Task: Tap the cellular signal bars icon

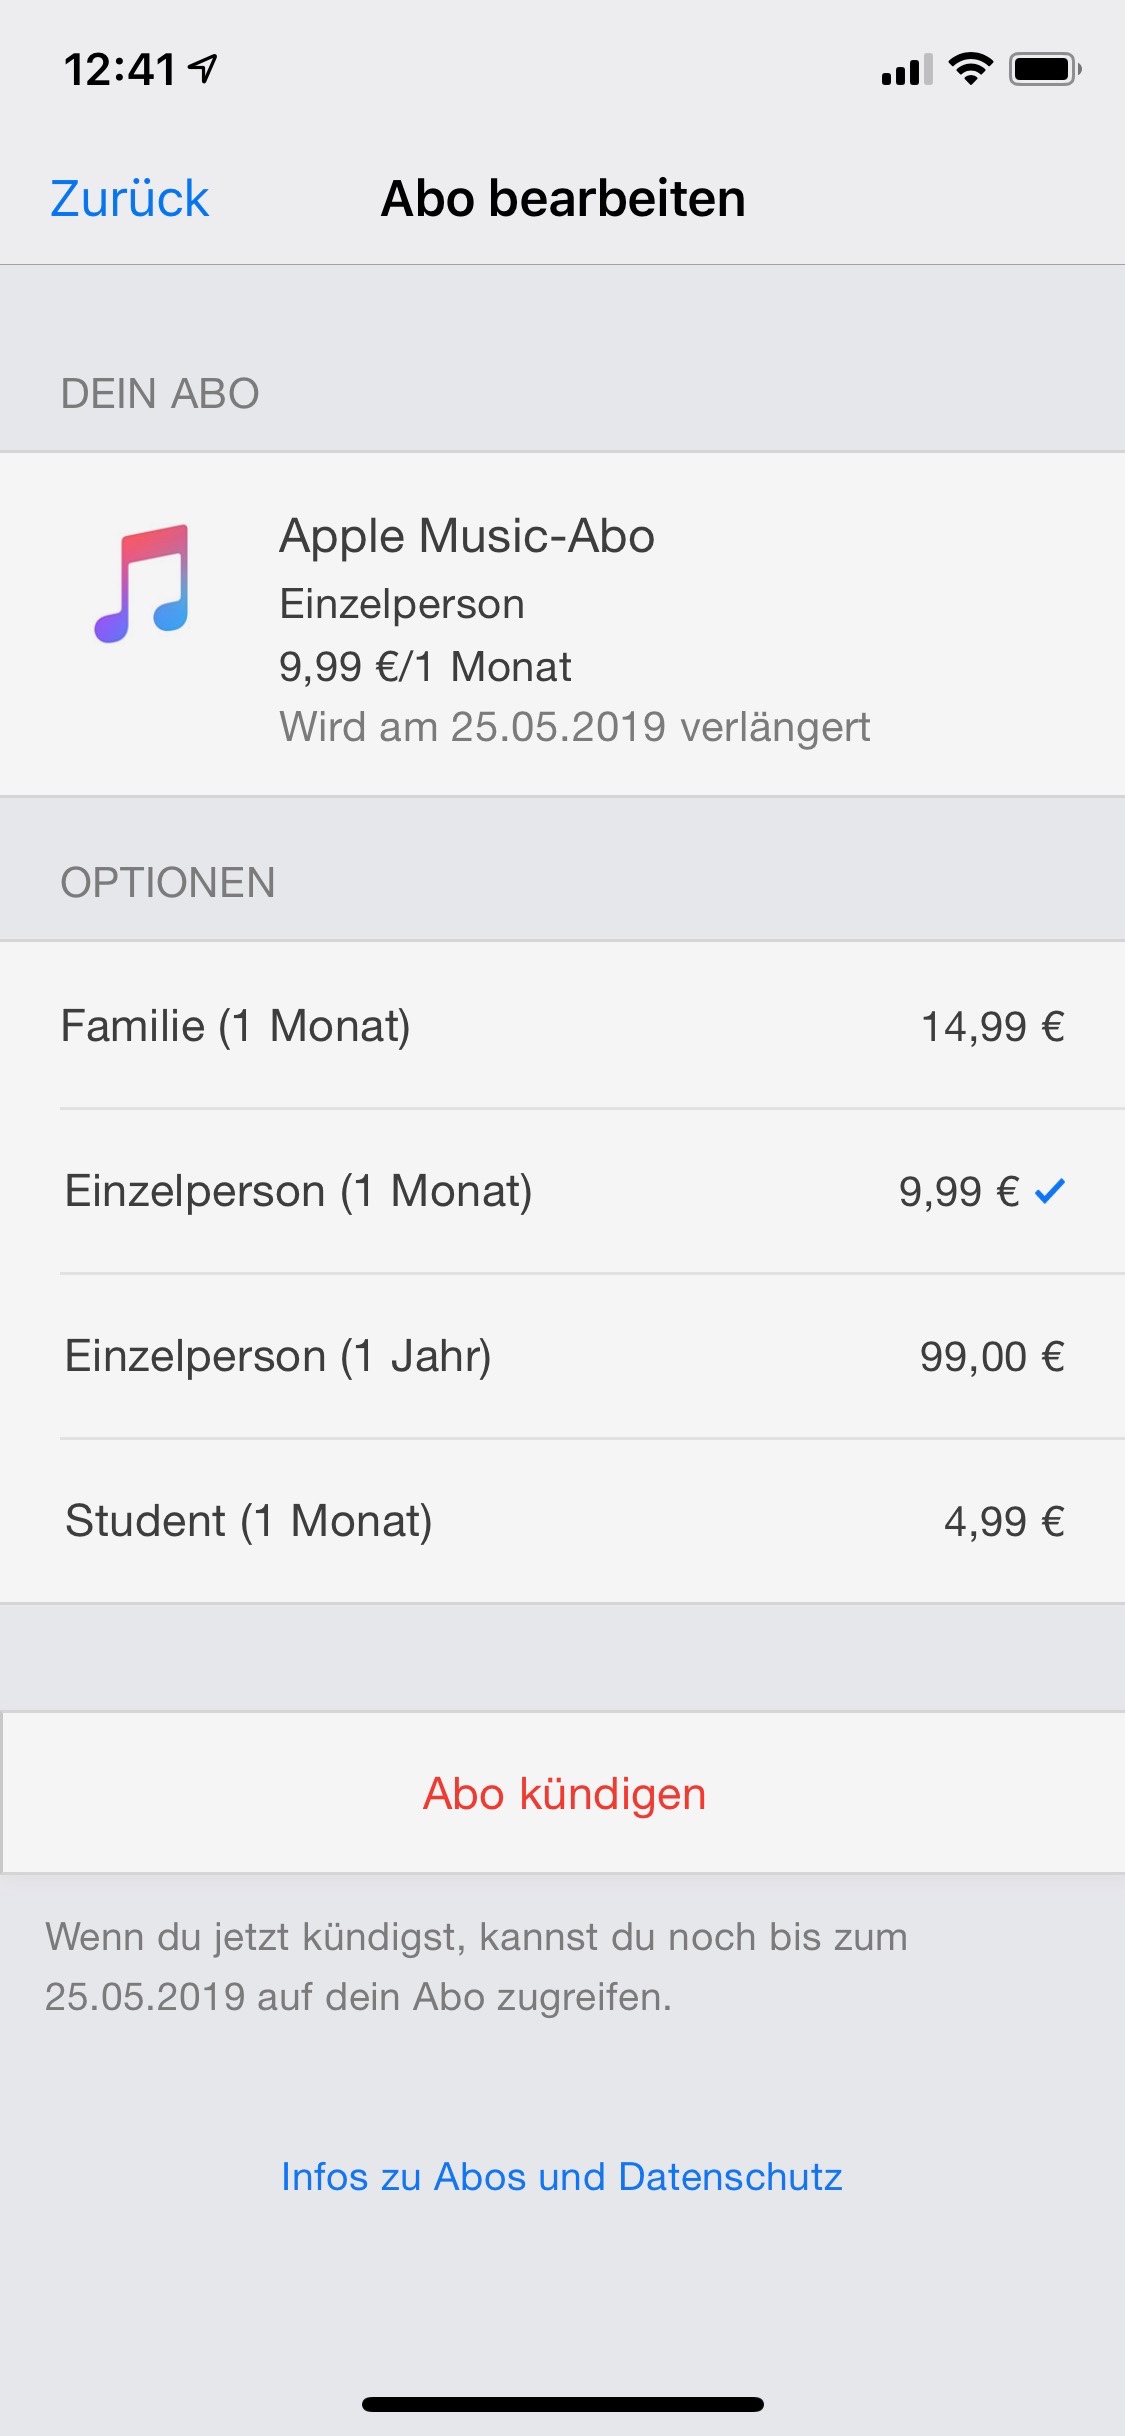Action: (906, 70)
